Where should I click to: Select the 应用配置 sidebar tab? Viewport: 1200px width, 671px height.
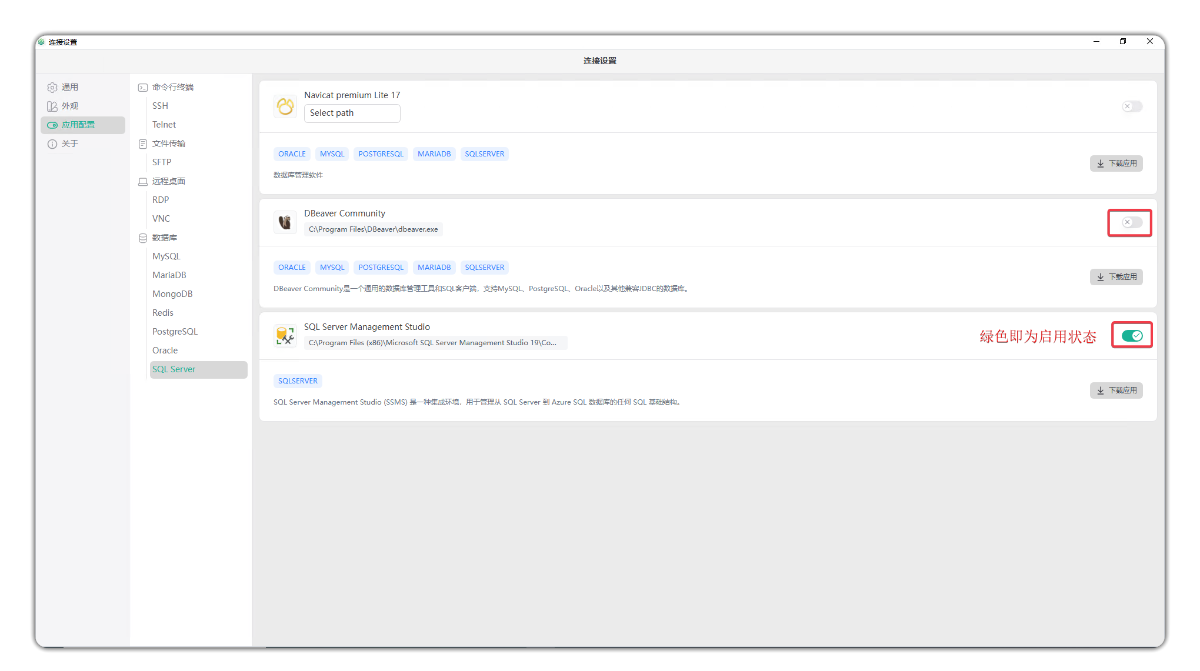pos(83,125)
